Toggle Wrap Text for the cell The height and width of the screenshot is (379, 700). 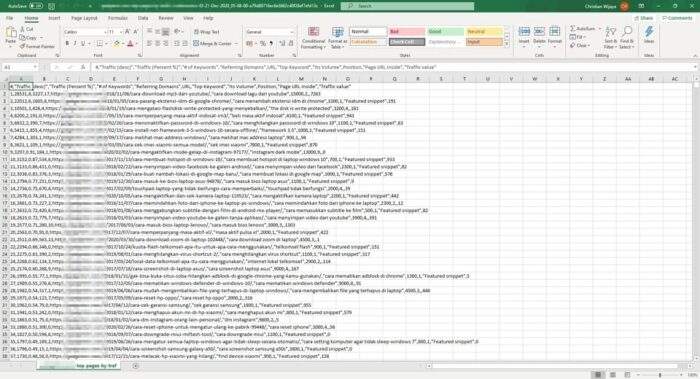click(207, 32)
